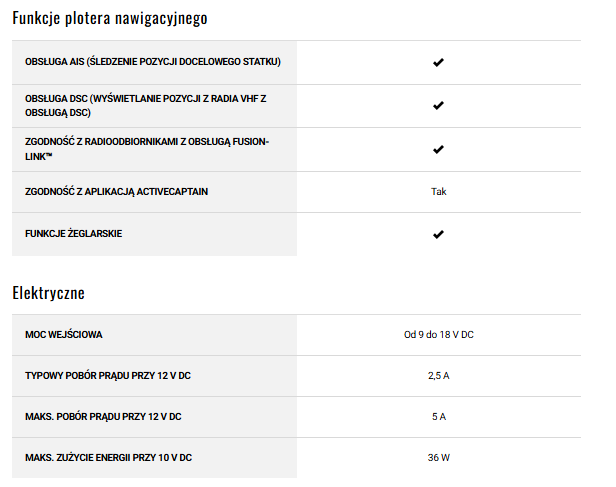Click the checkmark in the DSC support row
616x487 pixels.
(438, 105)
